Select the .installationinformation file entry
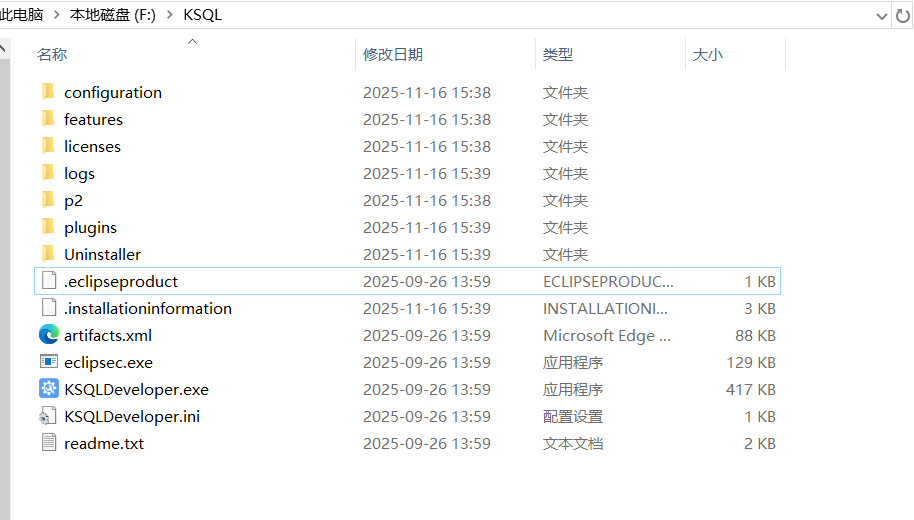914x520 pixels. click(x=147, y=308)
